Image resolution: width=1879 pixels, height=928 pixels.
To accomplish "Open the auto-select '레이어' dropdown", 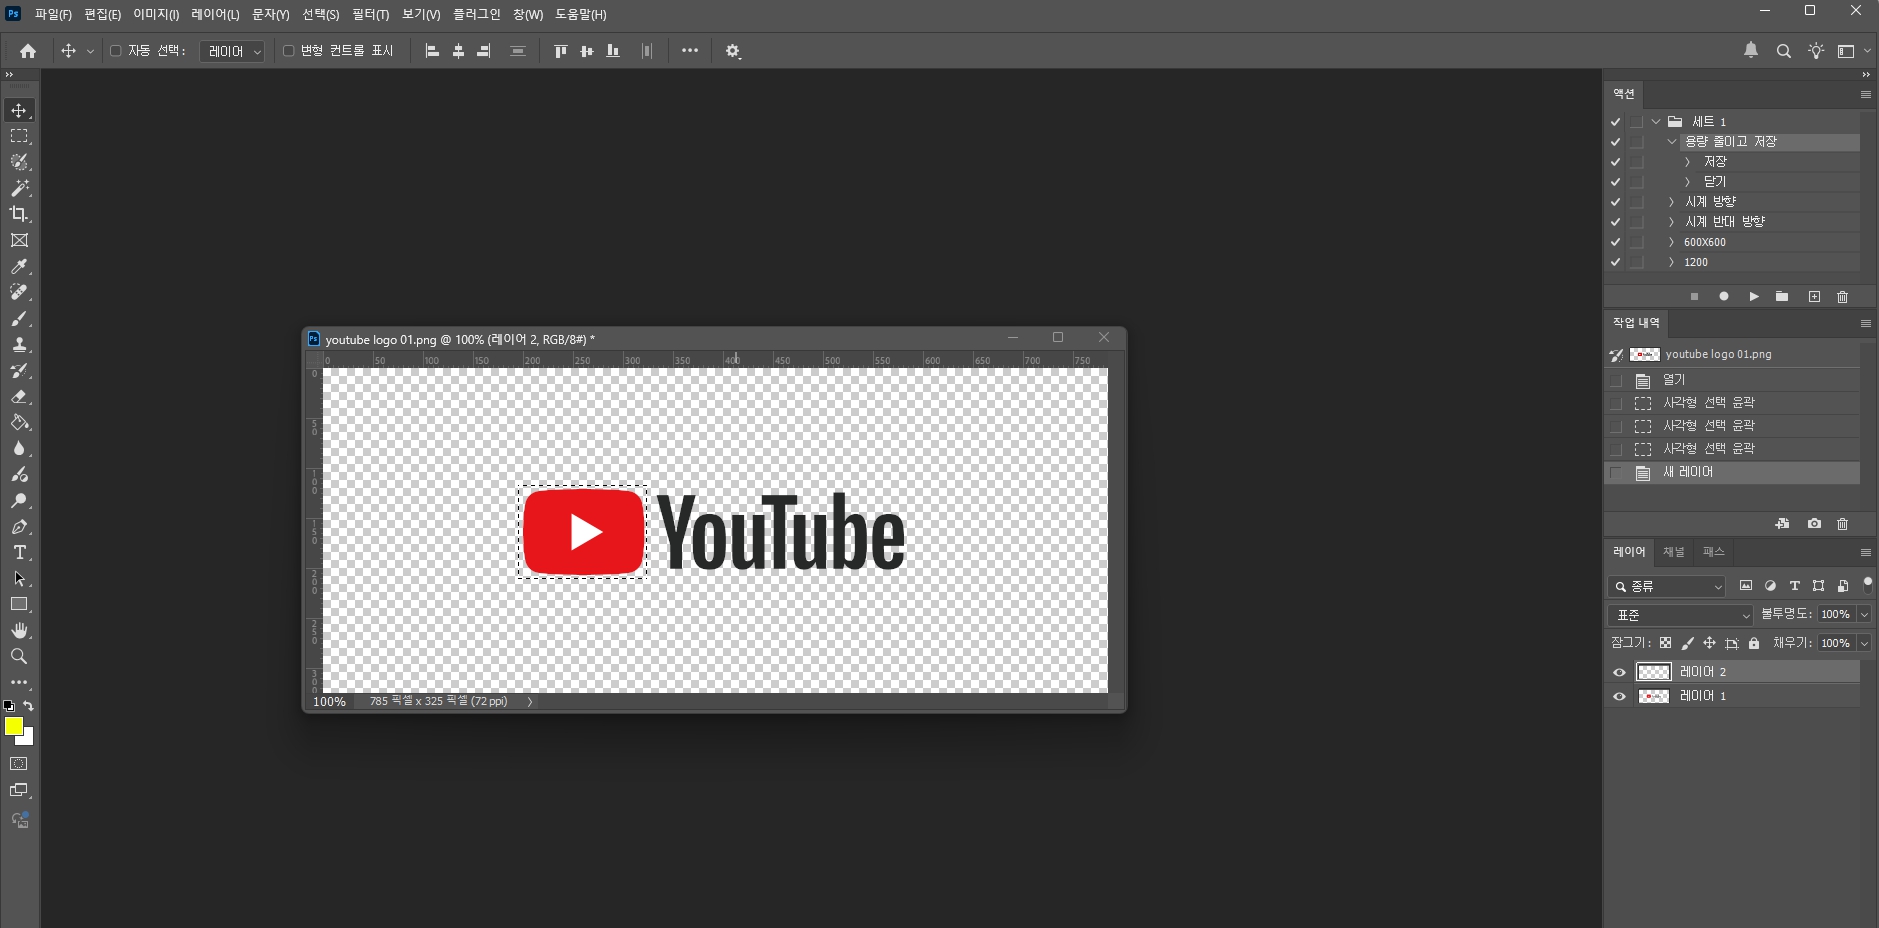I will tap(232, 51).
